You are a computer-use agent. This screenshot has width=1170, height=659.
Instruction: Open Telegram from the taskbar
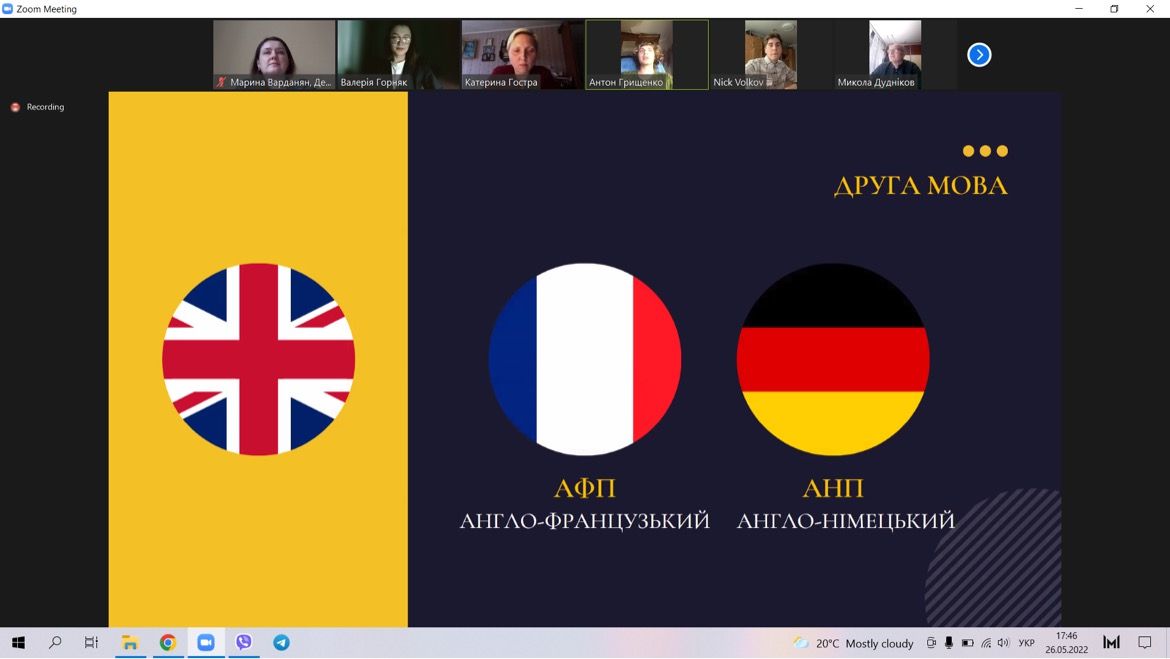pos(282,643)
